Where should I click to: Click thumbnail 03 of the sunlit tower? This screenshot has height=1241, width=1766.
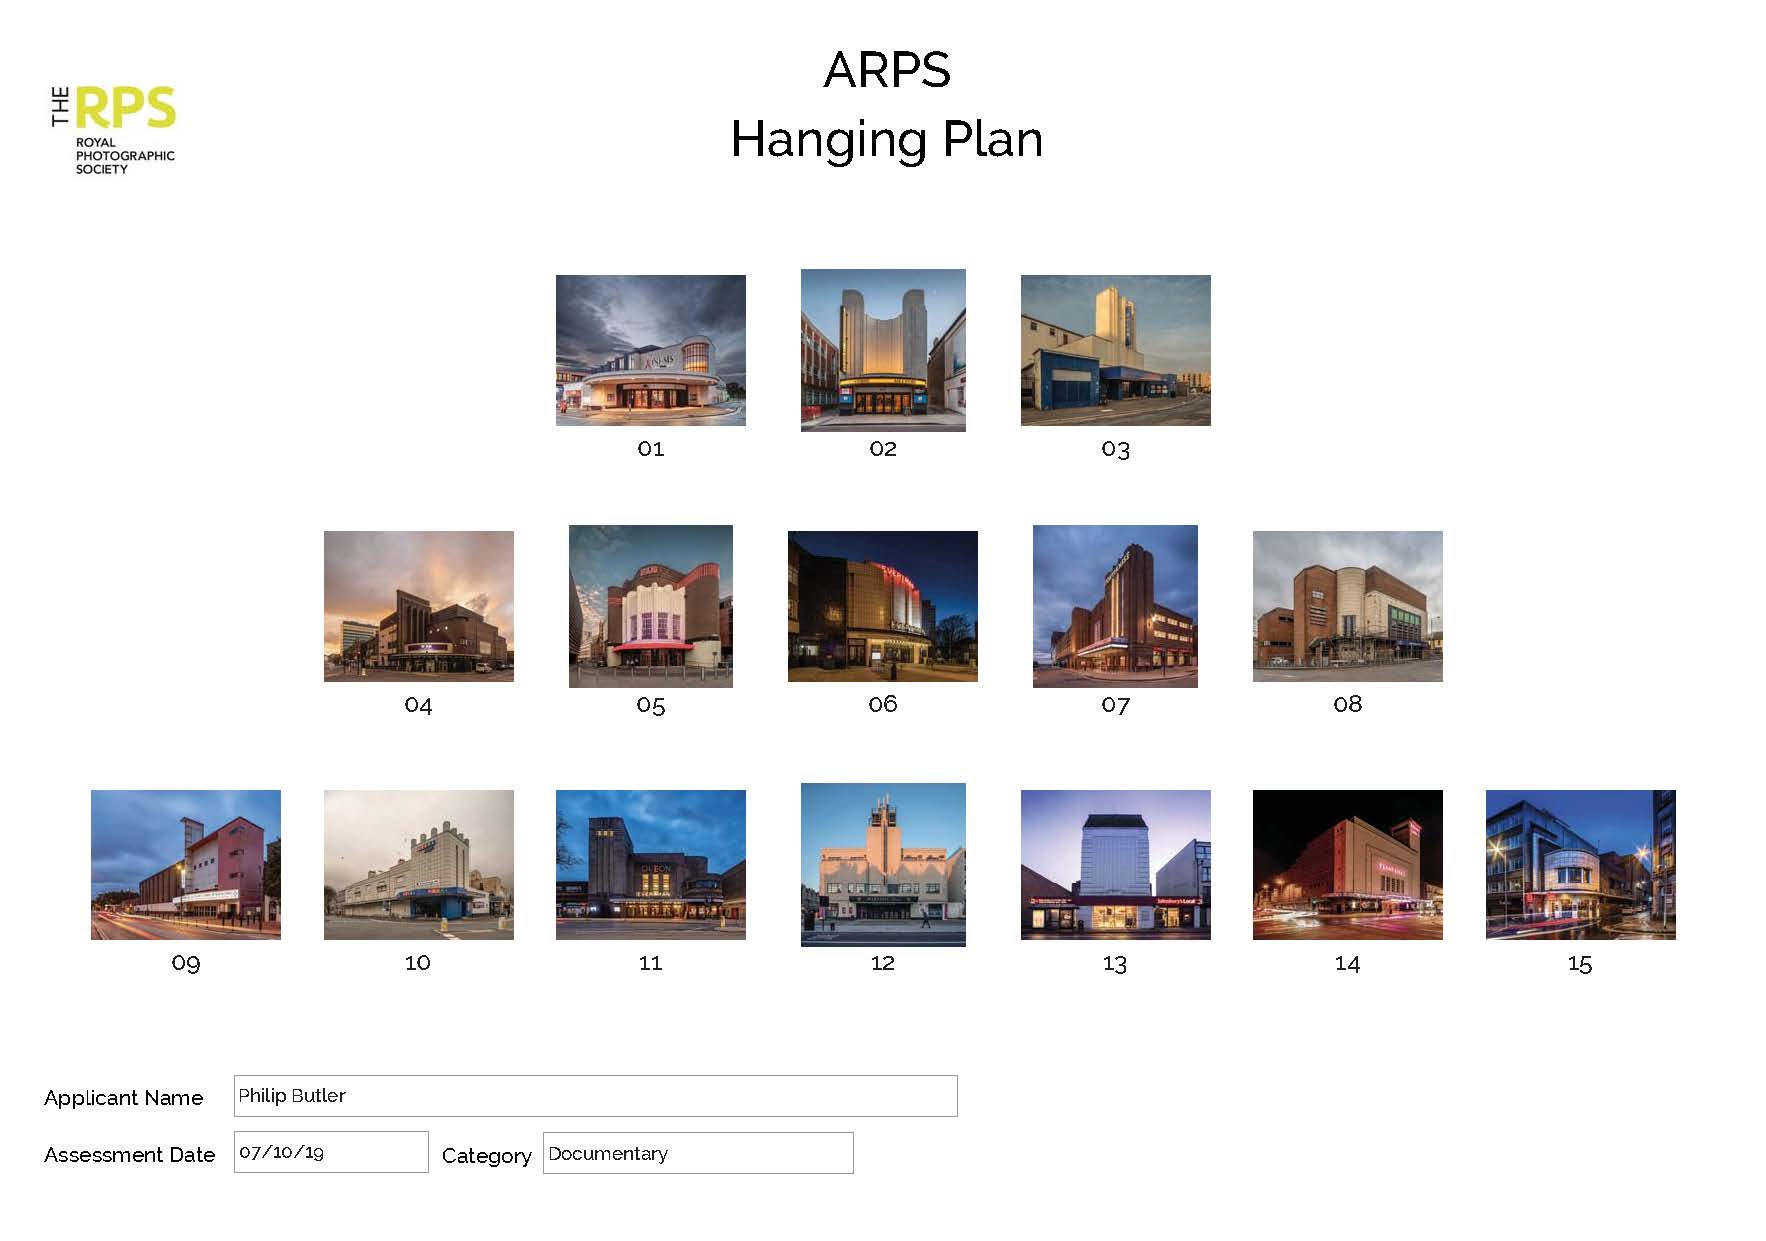click(x=1115, y=350)
